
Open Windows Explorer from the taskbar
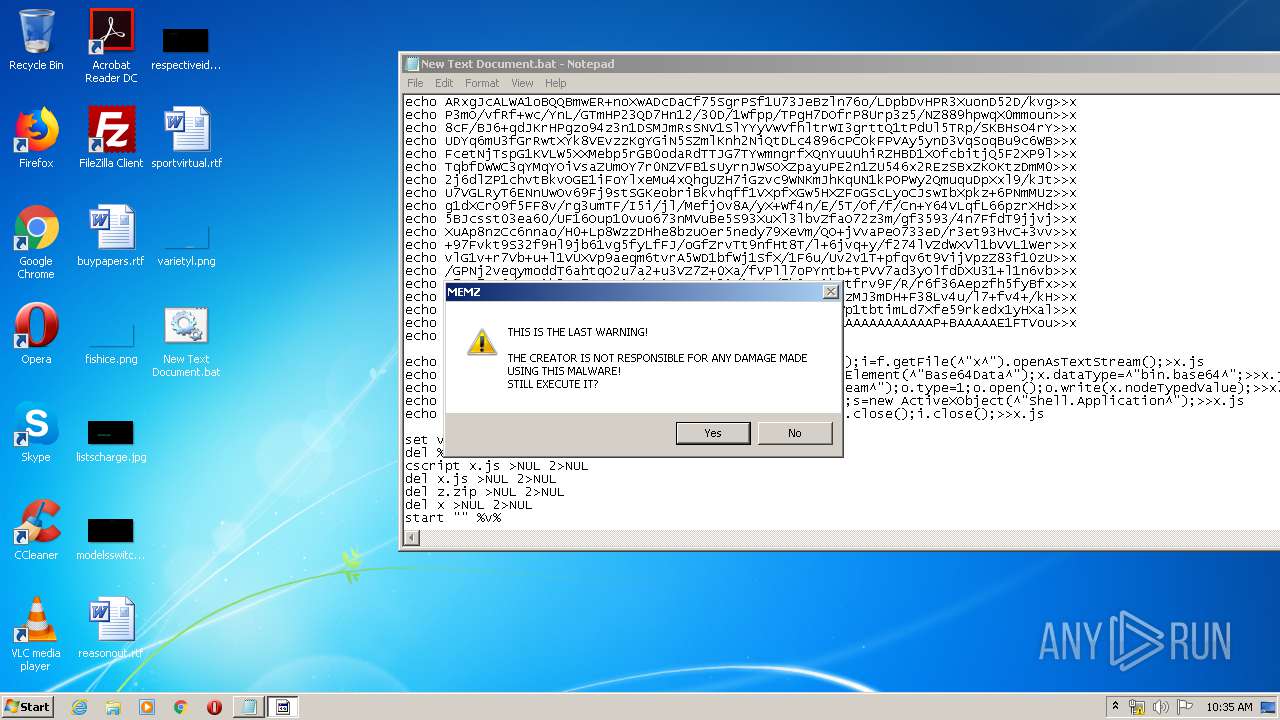(x=113, y=706)
